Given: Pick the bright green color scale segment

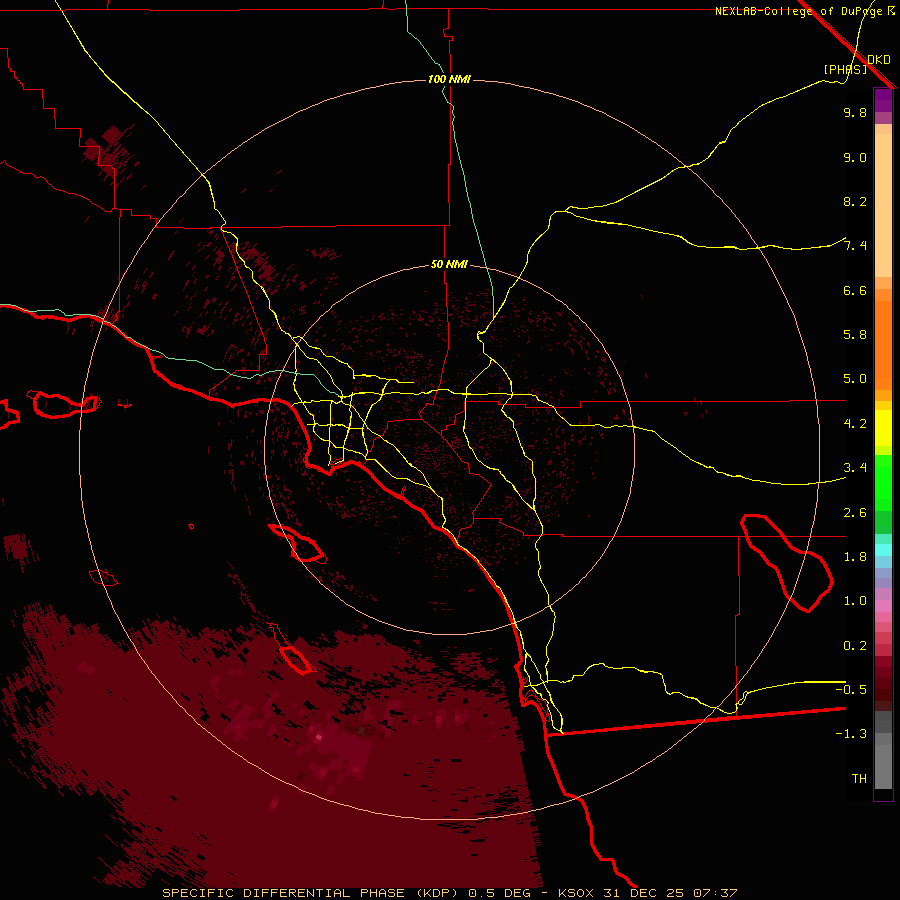Looking at the screenshot, I should (883, 482).
